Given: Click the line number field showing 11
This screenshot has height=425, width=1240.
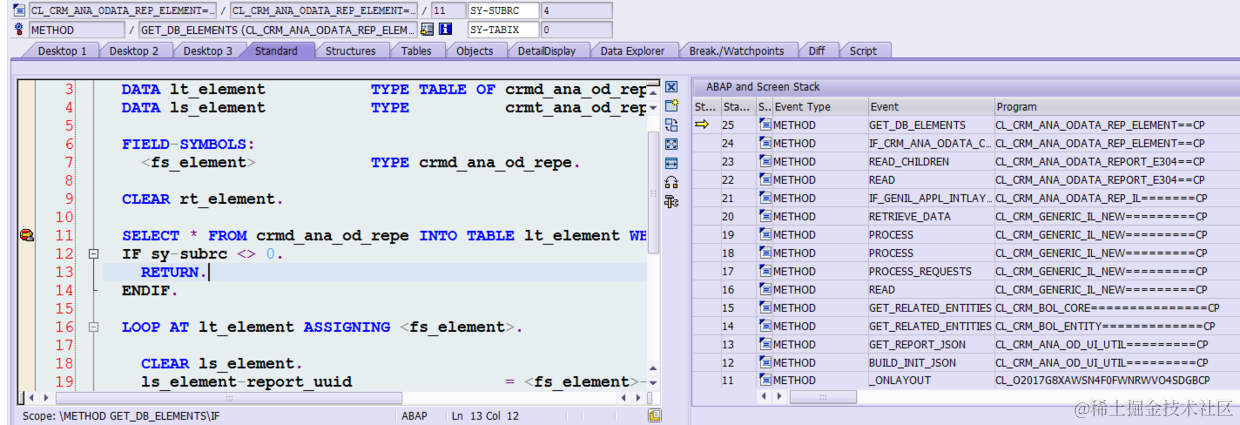Looking at the screenshot, I should (447, 11).
